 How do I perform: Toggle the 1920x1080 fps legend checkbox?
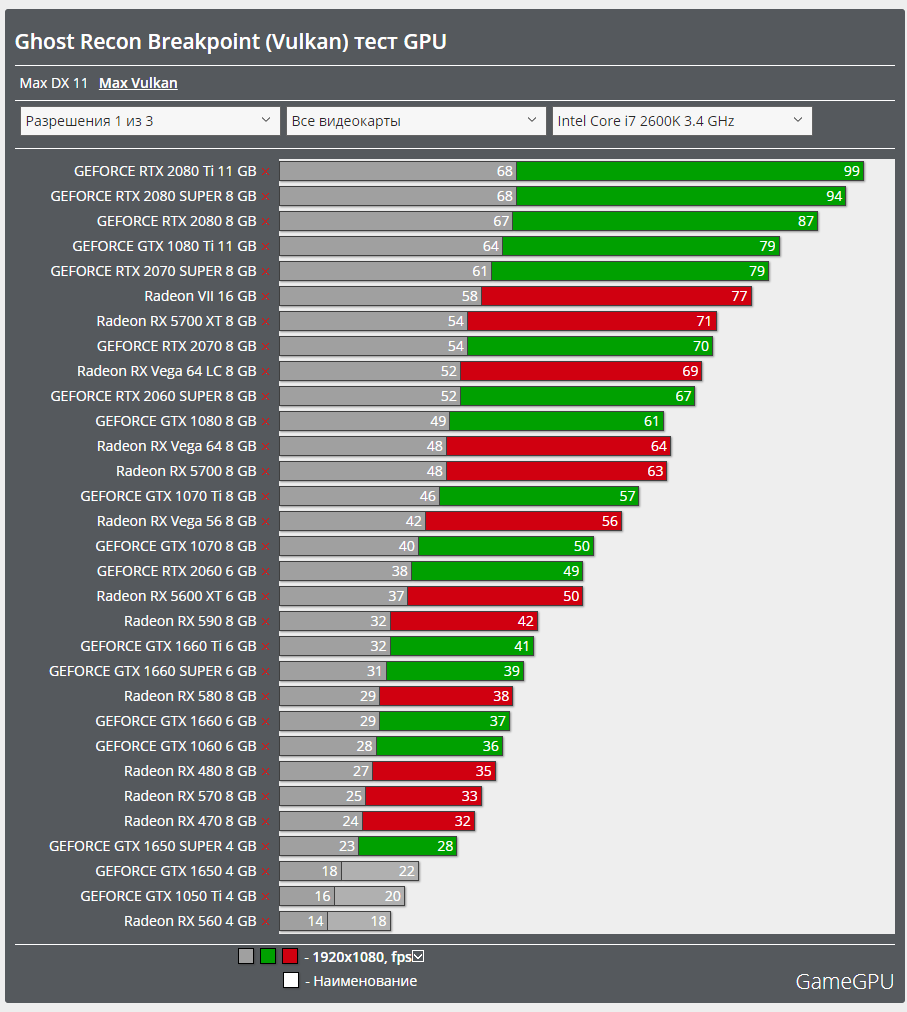418,956
